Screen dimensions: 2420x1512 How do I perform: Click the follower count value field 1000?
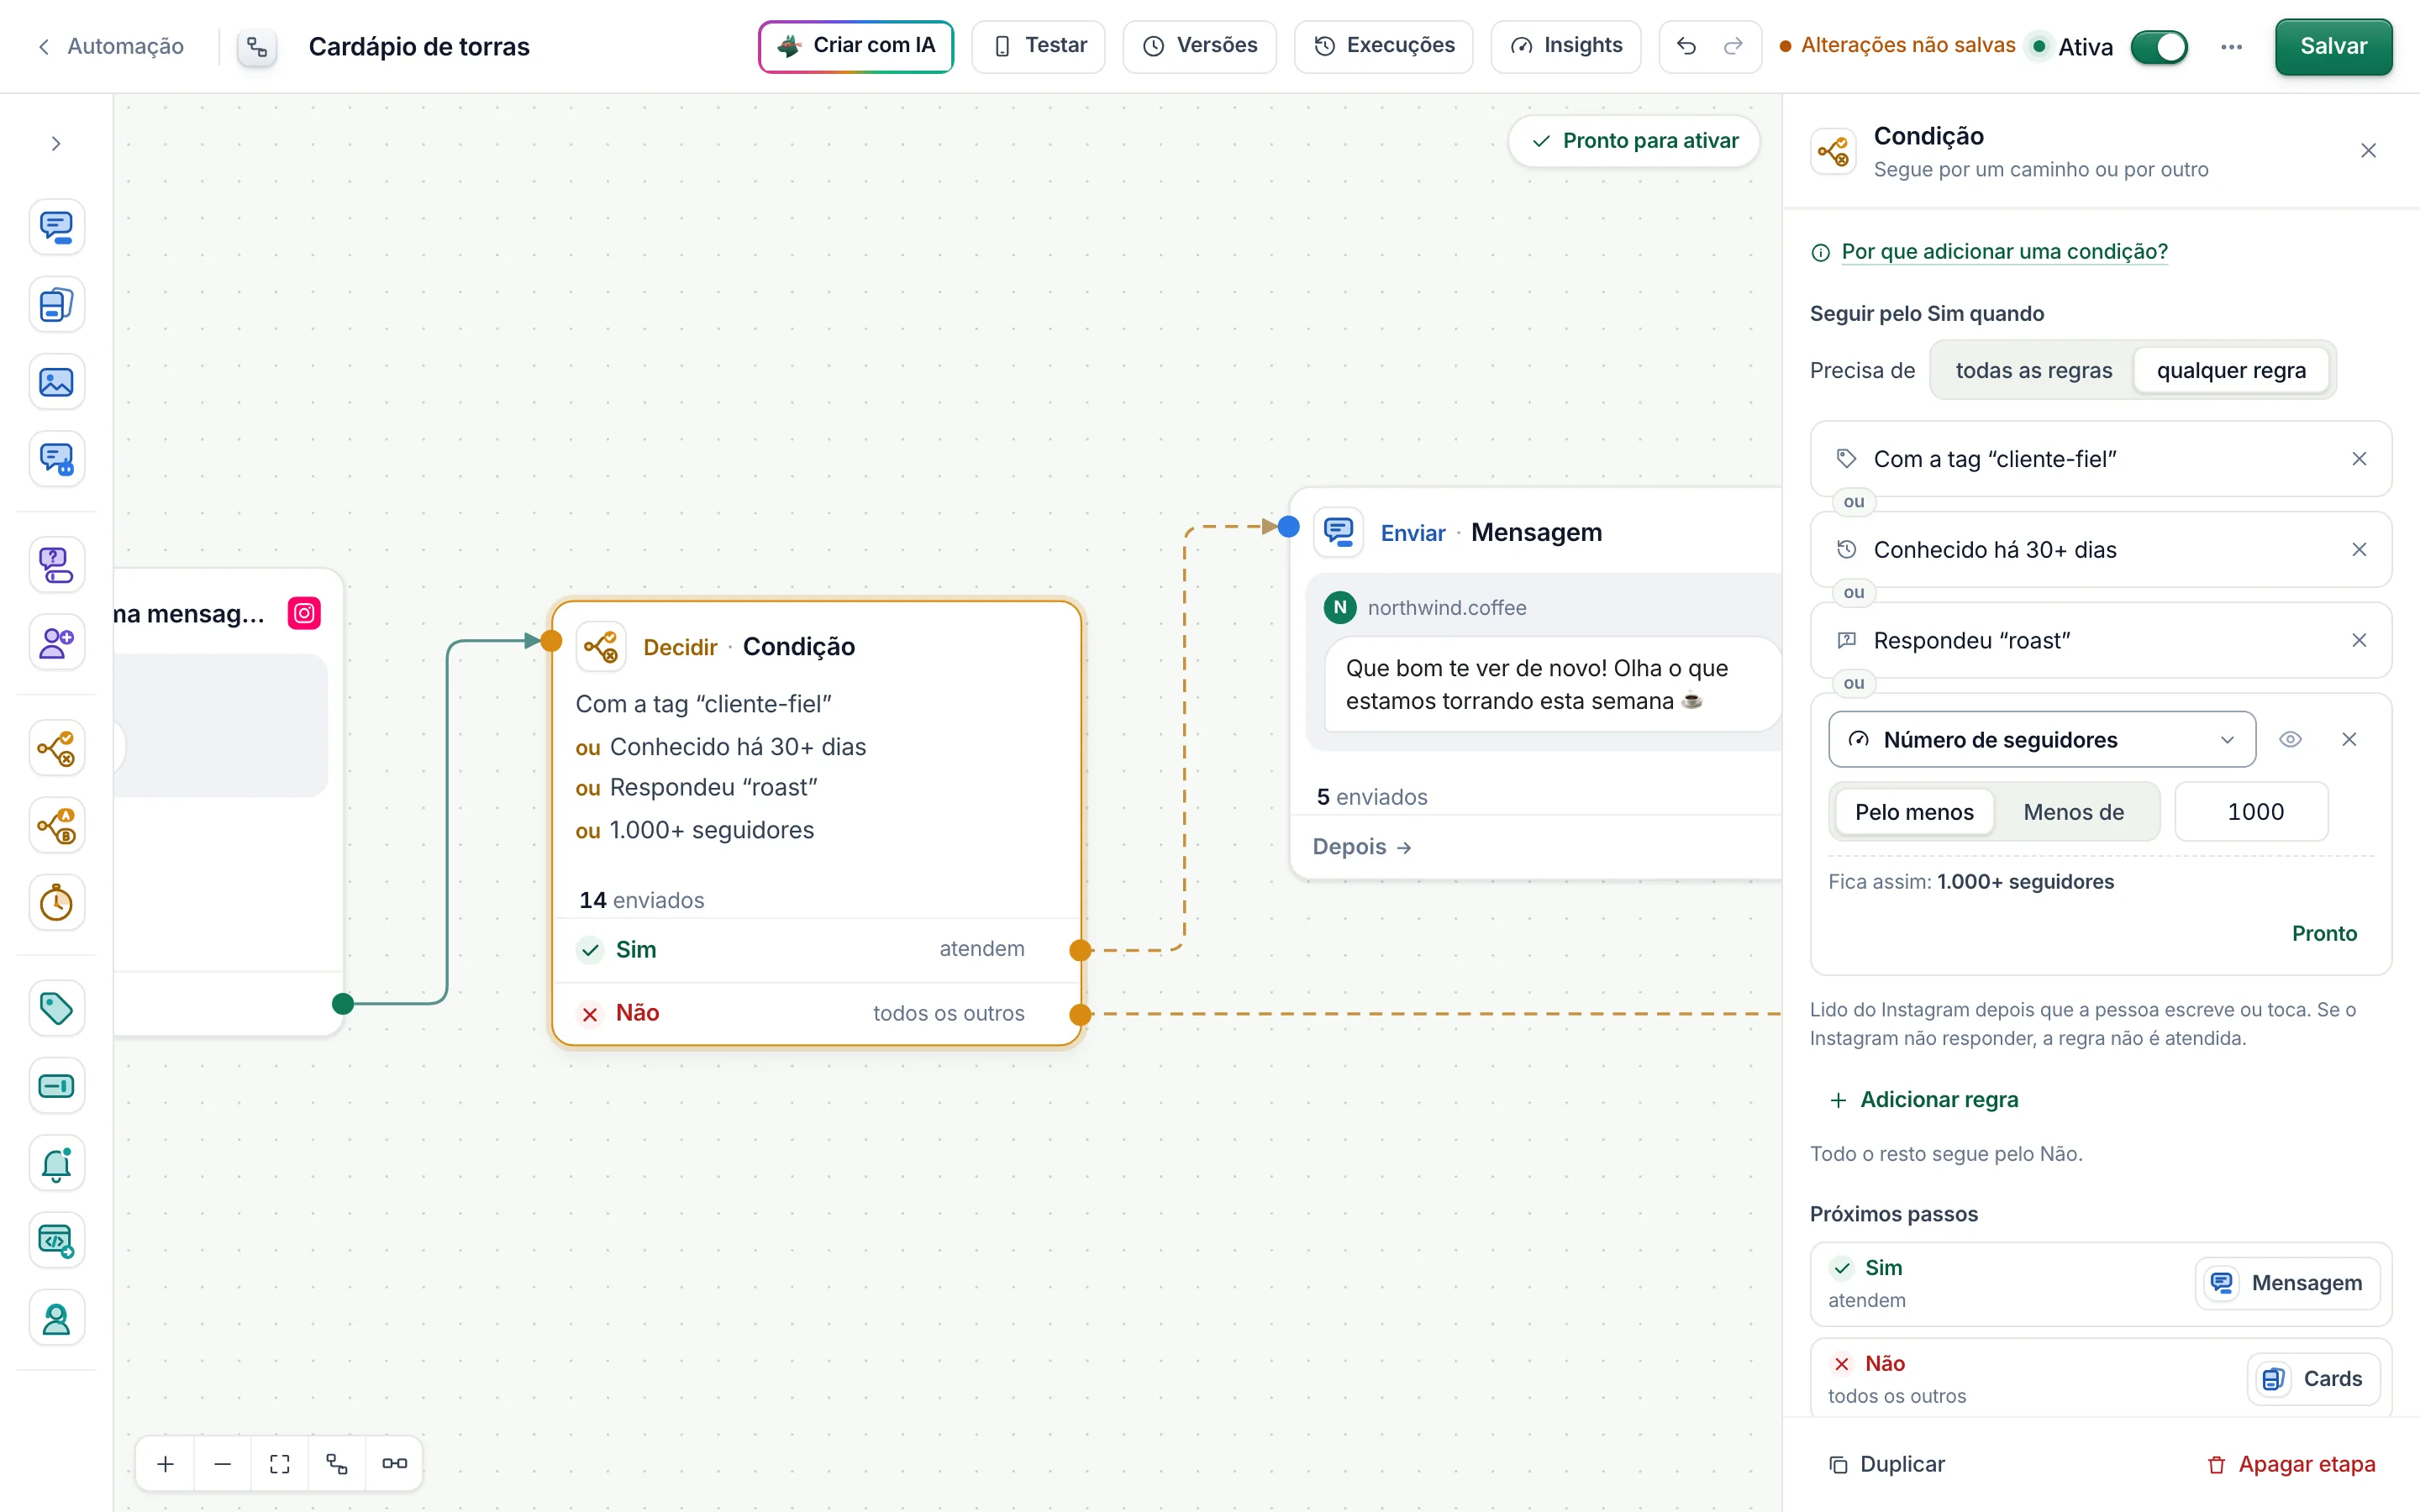2251,812
